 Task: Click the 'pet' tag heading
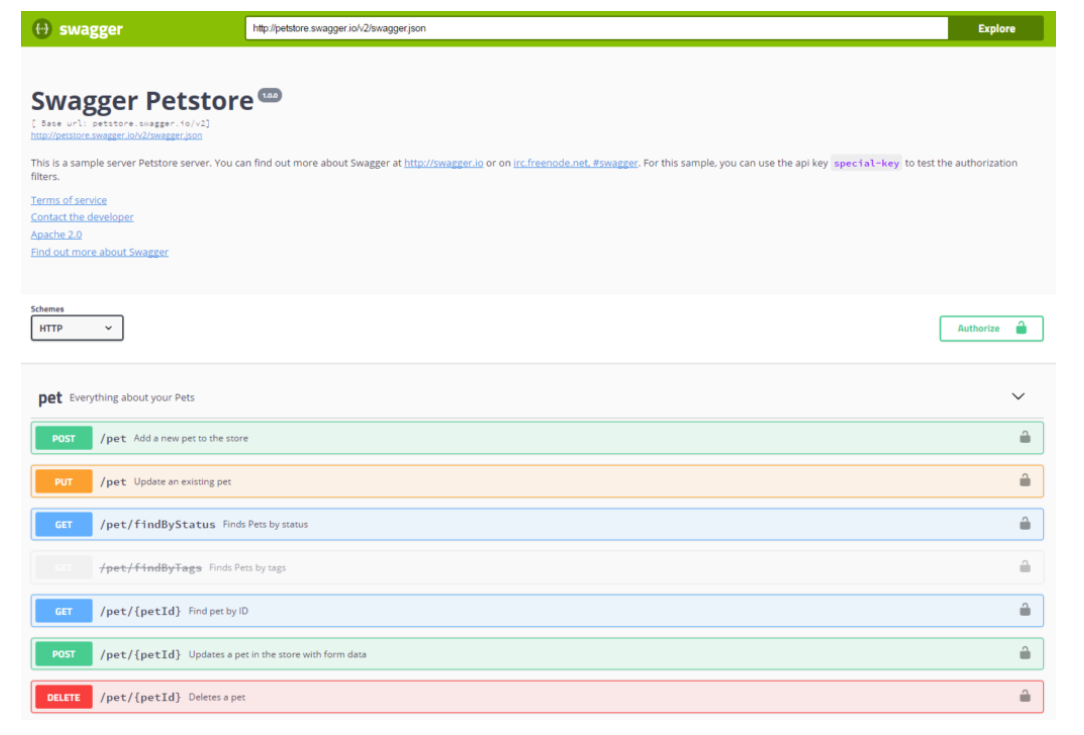(50, 398)
